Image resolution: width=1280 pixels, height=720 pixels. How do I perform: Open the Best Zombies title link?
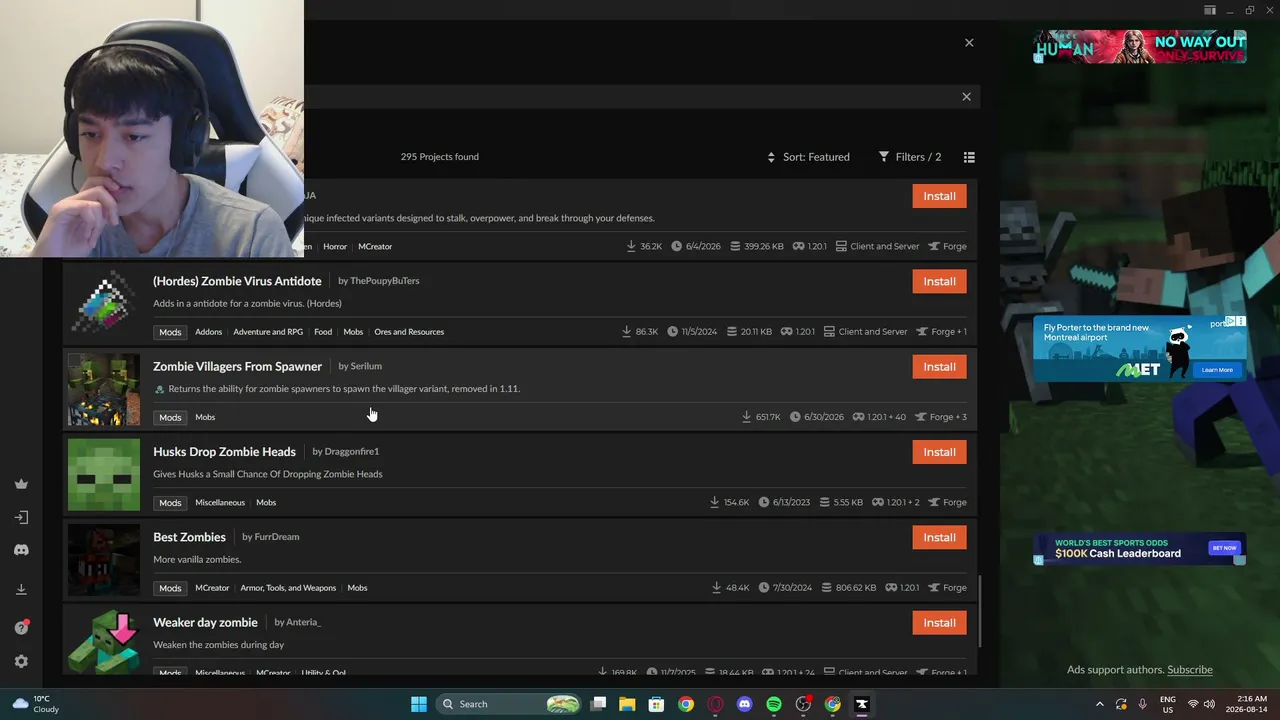coord(189,537)
